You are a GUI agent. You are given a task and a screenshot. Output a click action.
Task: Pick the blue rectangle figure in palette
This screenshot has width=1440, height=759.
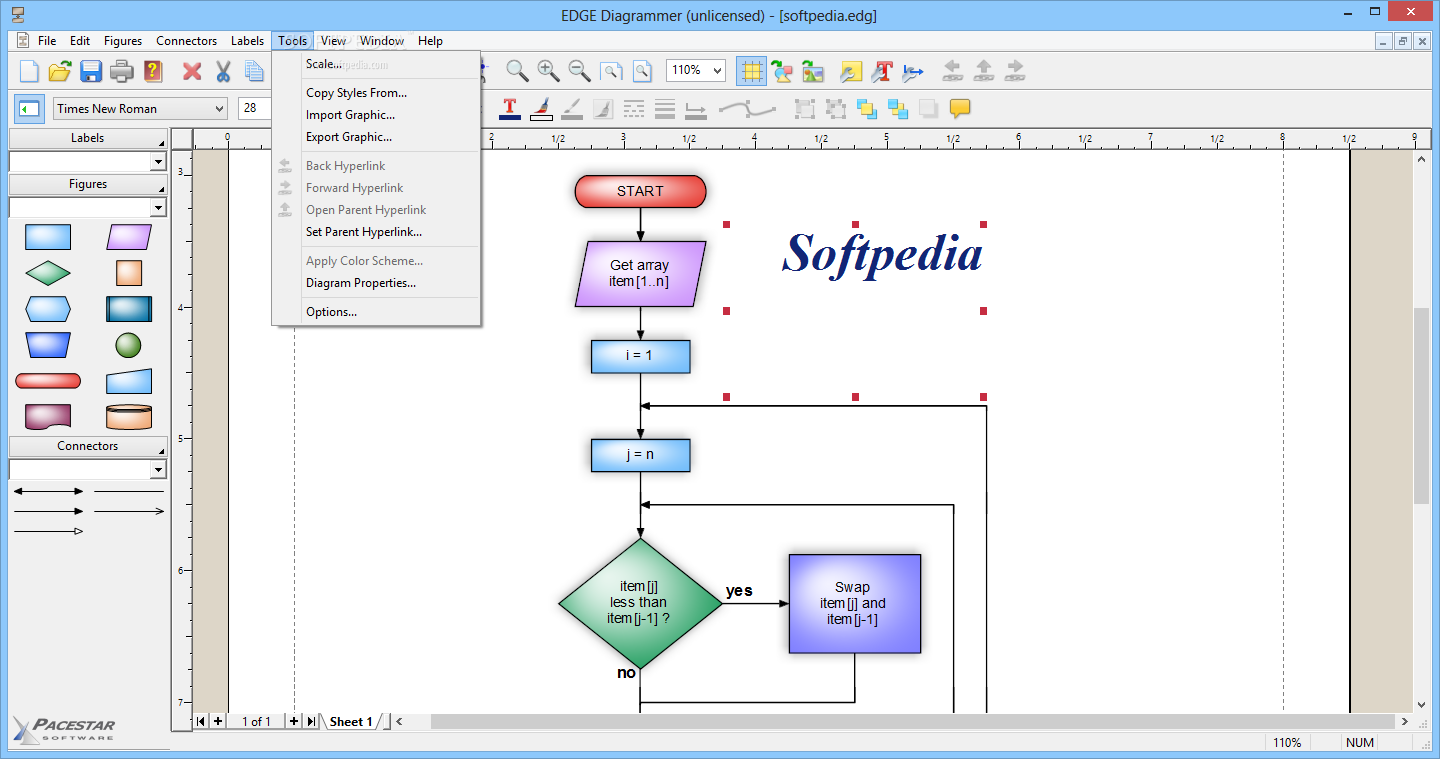[48, 237]
